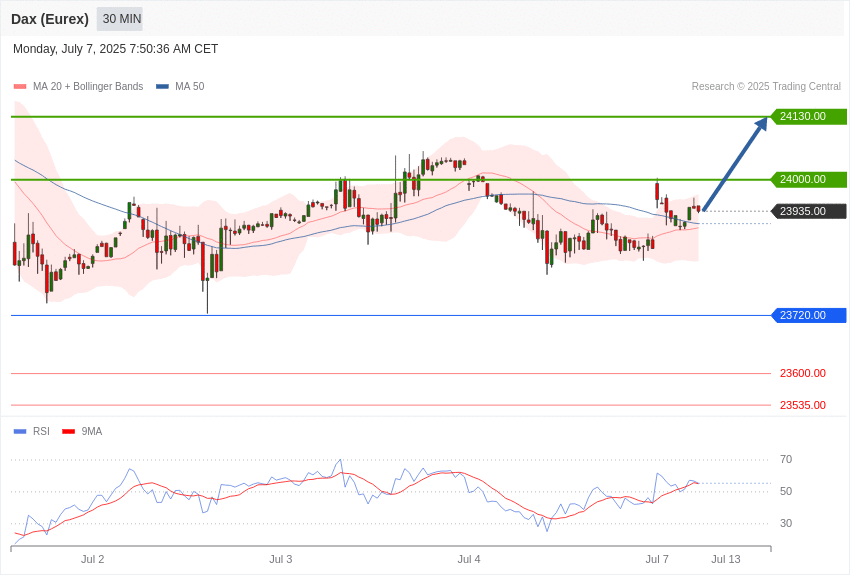Click the 23935.00 current price tag
This screenshot has width=850, height=576.
(808, 211)
